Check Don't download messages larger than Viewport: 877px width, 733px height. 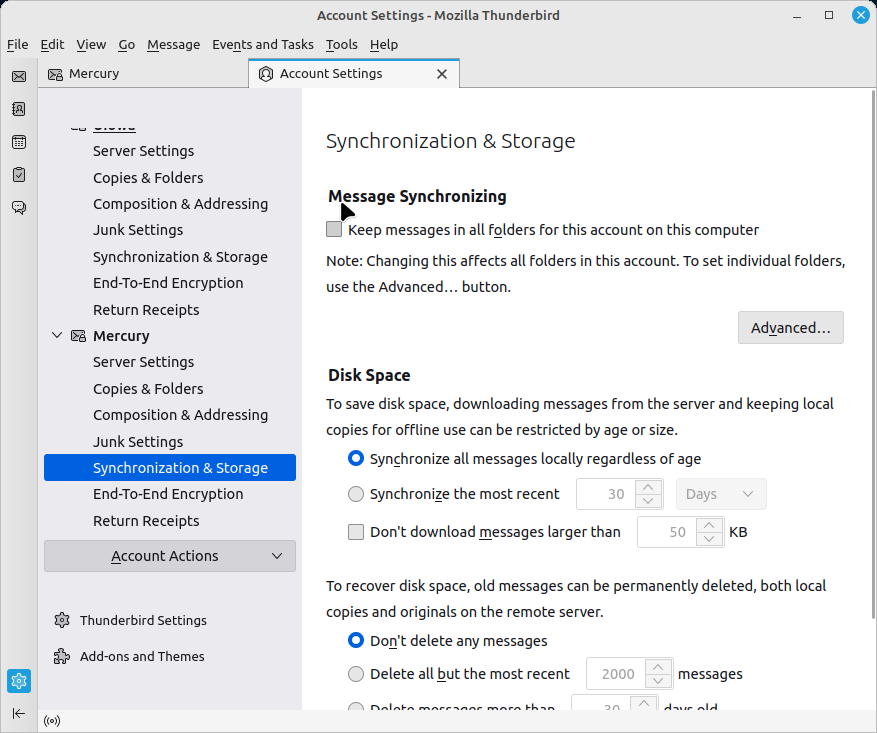coord(356,532)
